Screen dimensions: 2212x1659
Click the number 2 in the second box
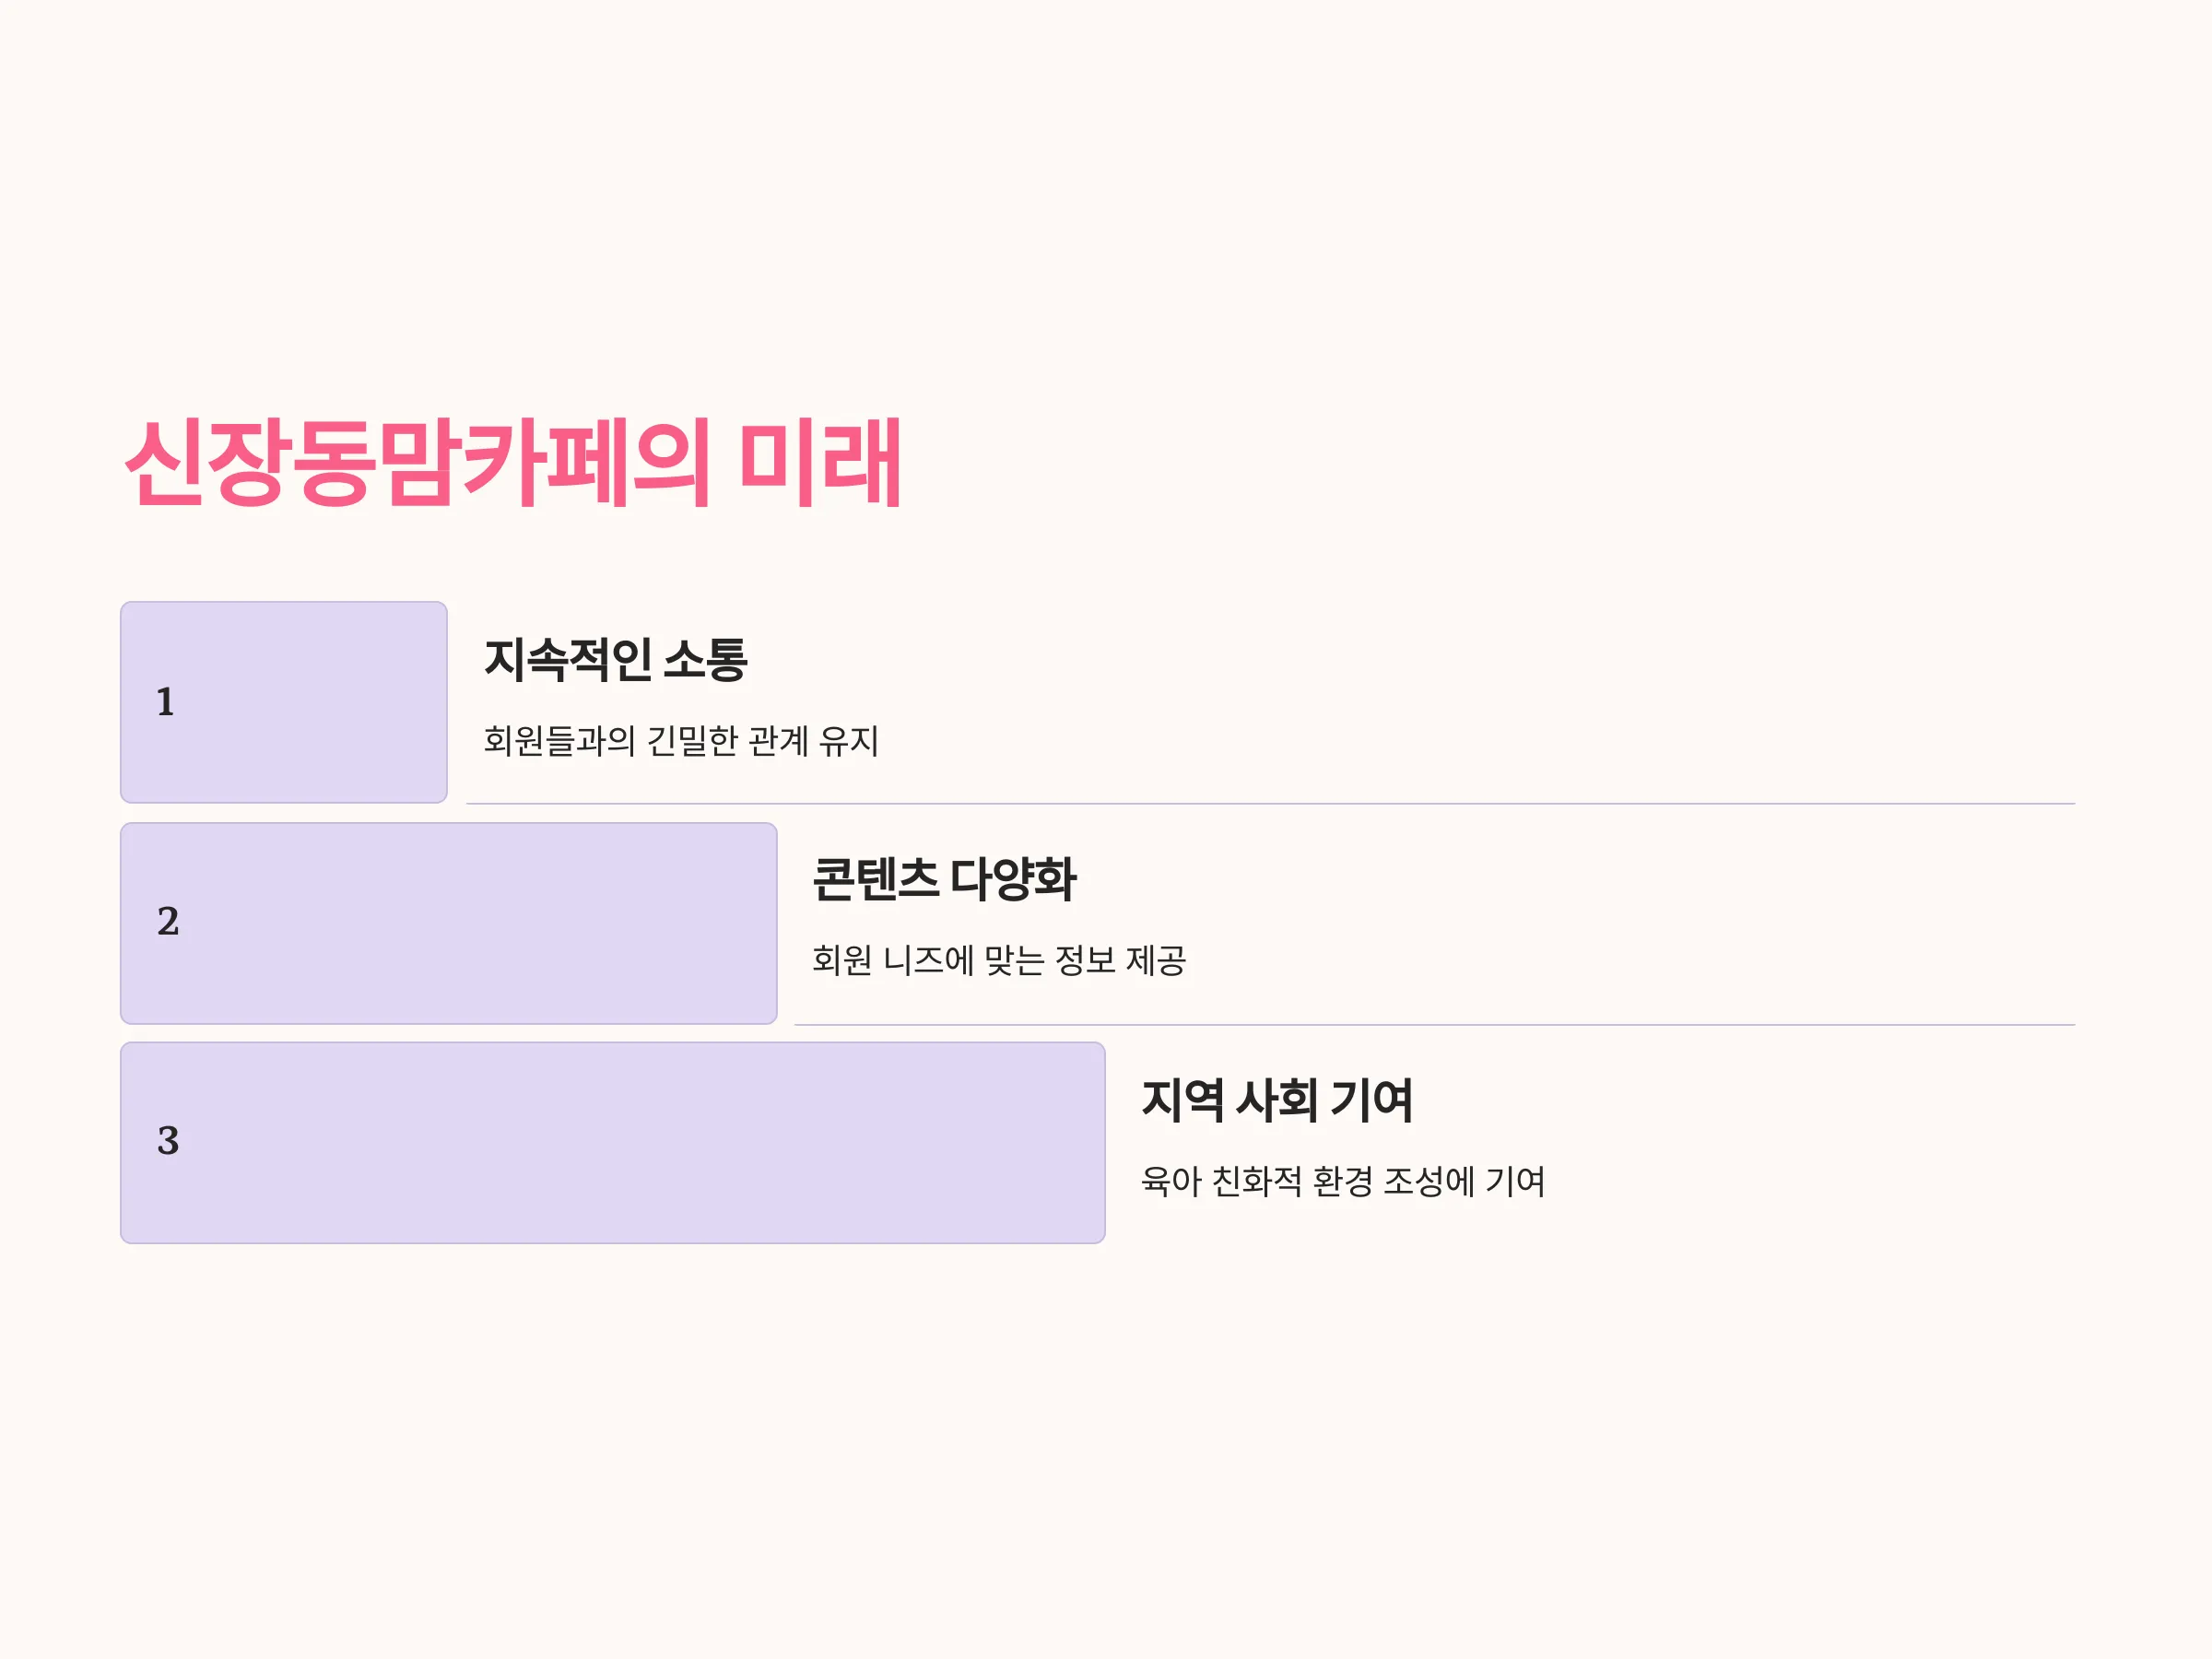[x=168, y=921]
